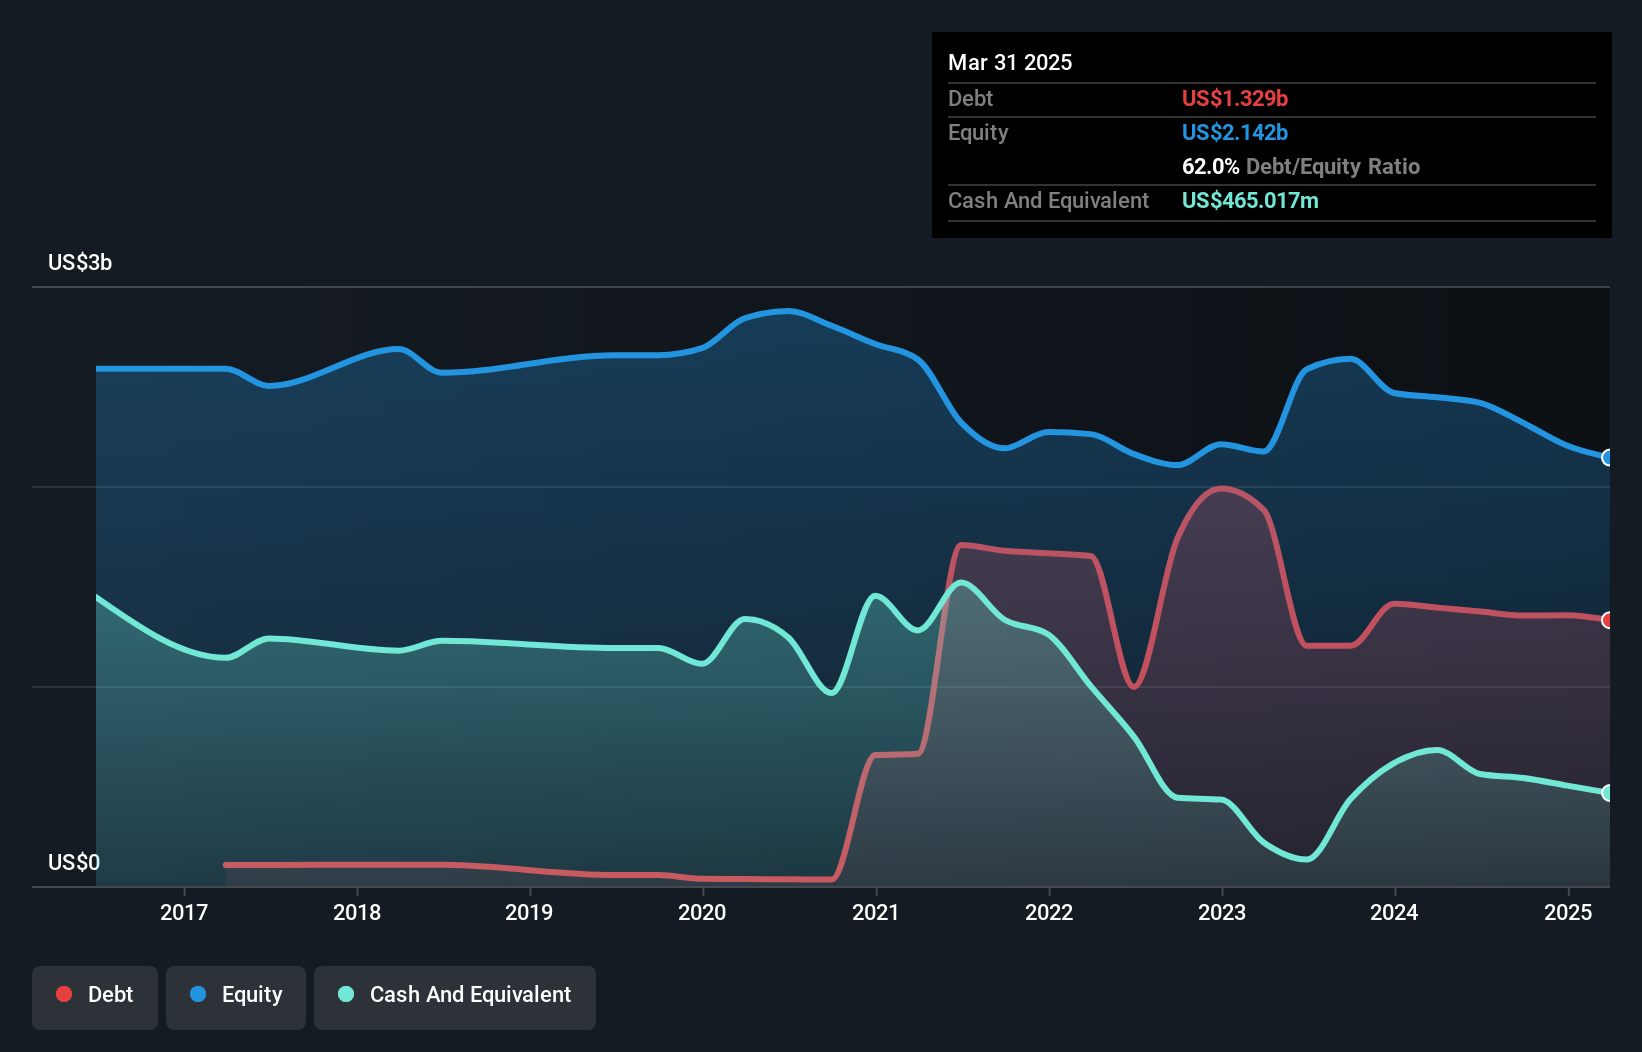
Task: Click the blue Equity legend dot
Action: pos(198,994)
